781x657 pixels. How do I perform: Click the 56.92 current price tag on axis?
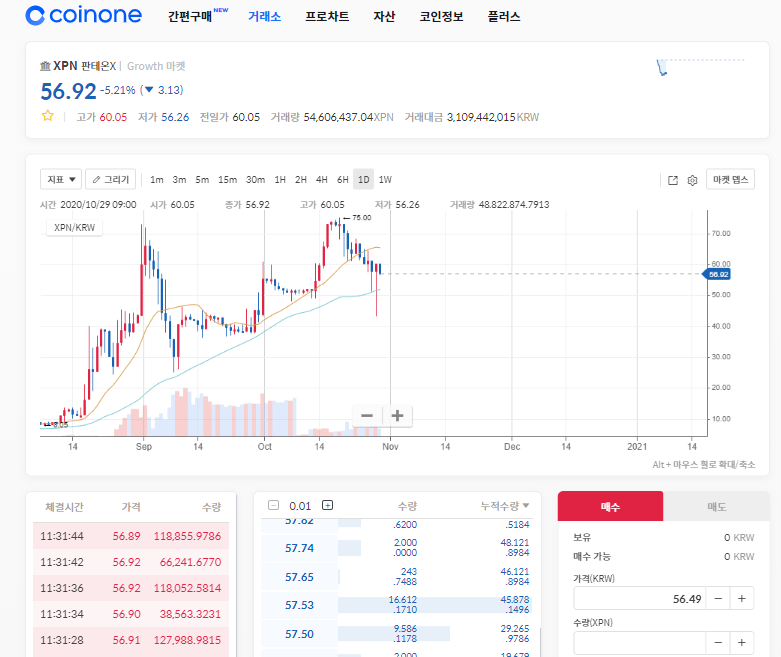pos(716,274)
